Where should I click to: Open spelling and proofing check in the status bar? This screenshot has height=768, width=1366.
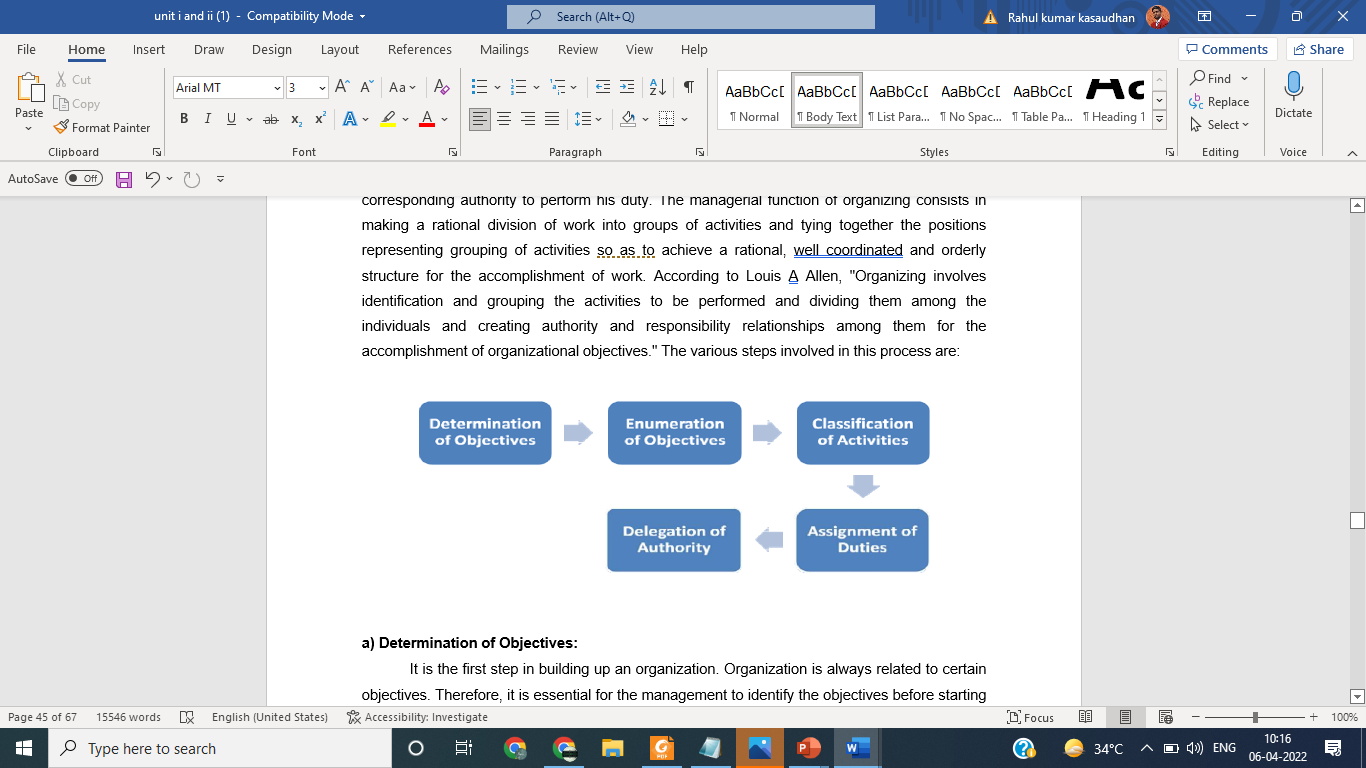pos(186,717)
